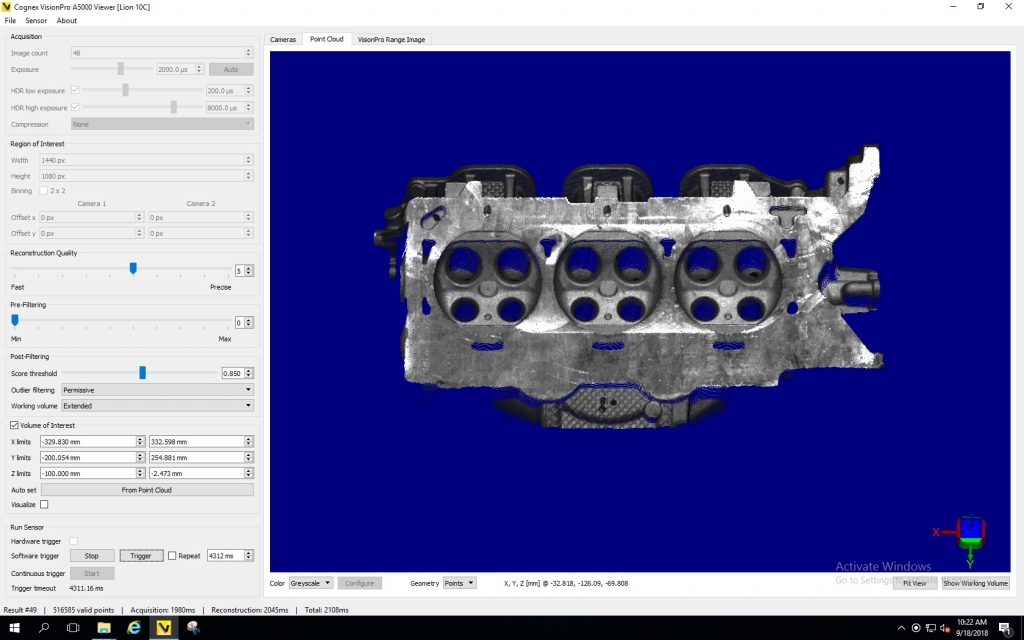The height and width of the screenshot is (640, 1024).
Task: Click the Cognex logo in the title bar
Action: (10, 6)
